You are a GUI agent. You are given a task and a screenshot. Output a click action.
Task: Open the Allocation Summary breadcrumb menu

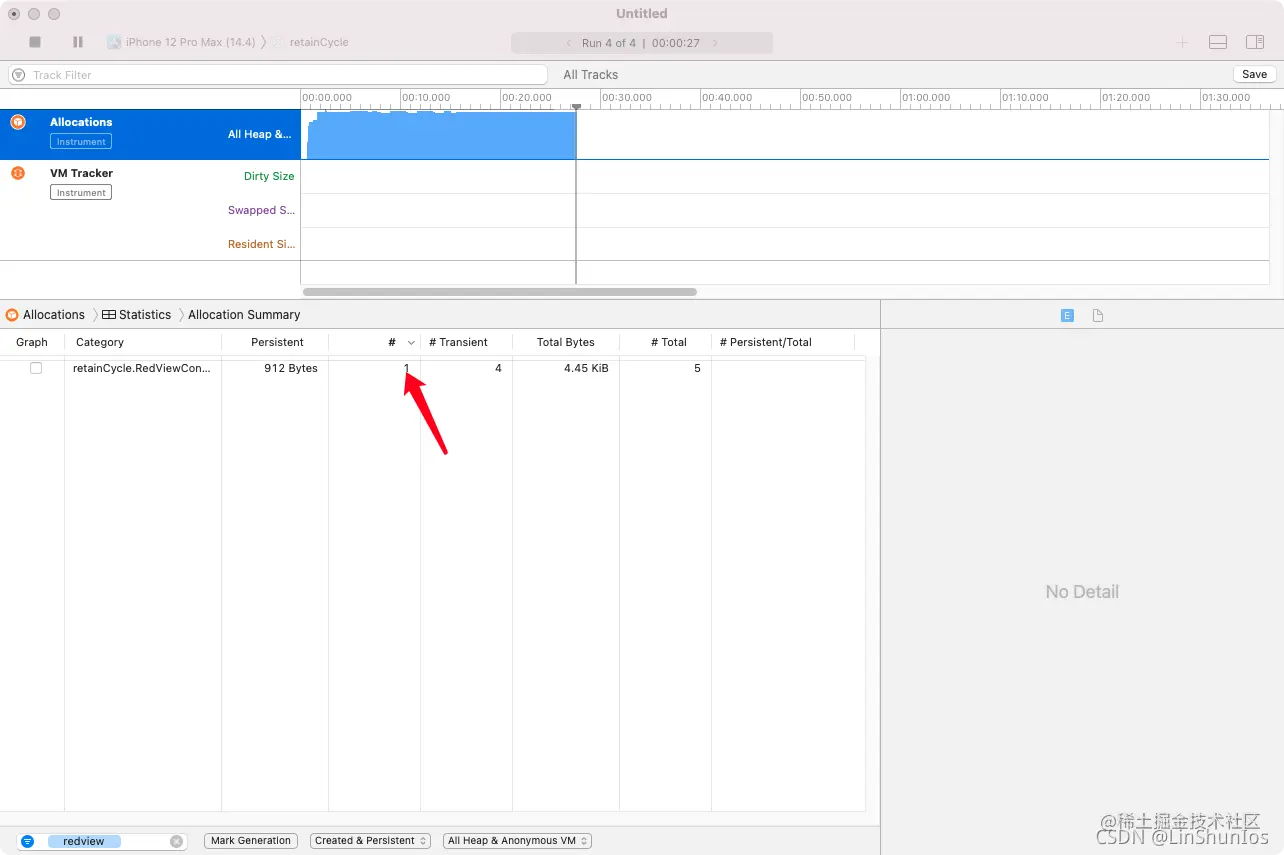(244, 314)
